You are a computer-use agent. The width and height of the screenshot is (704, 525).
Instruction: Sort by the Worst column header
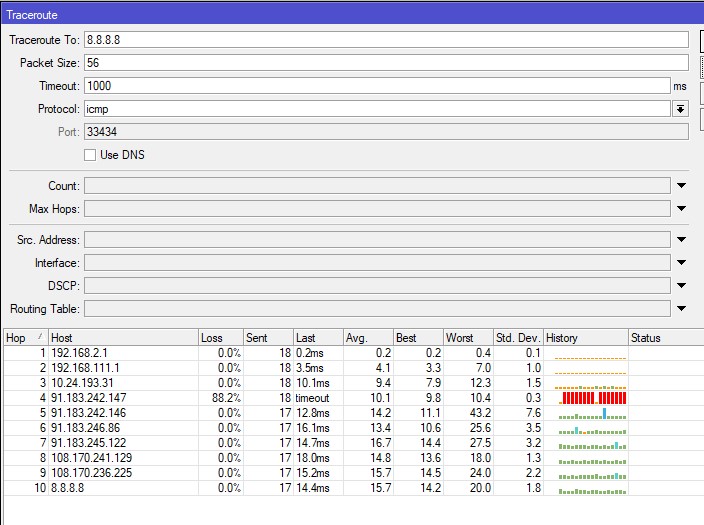coord(468,338)
